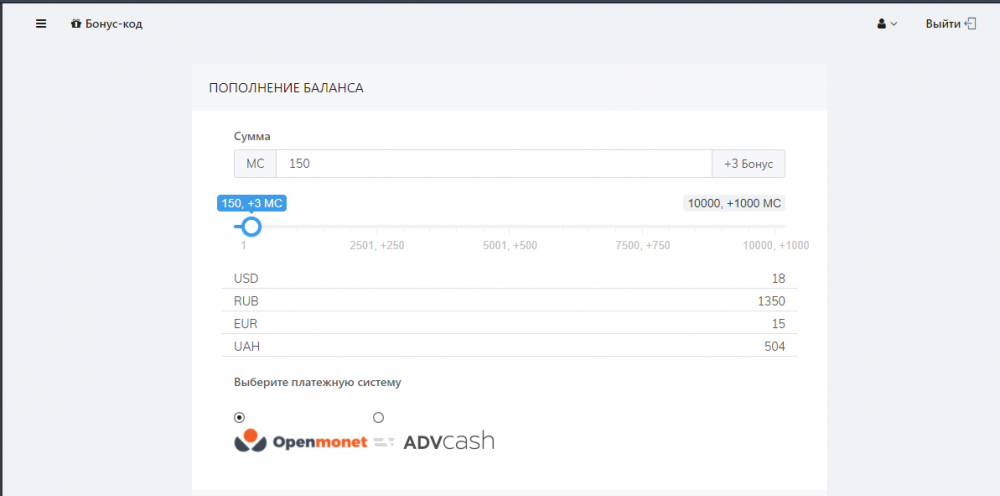
Task: Click the exit door icon after Выйти
Action: [x=970, y=24]
